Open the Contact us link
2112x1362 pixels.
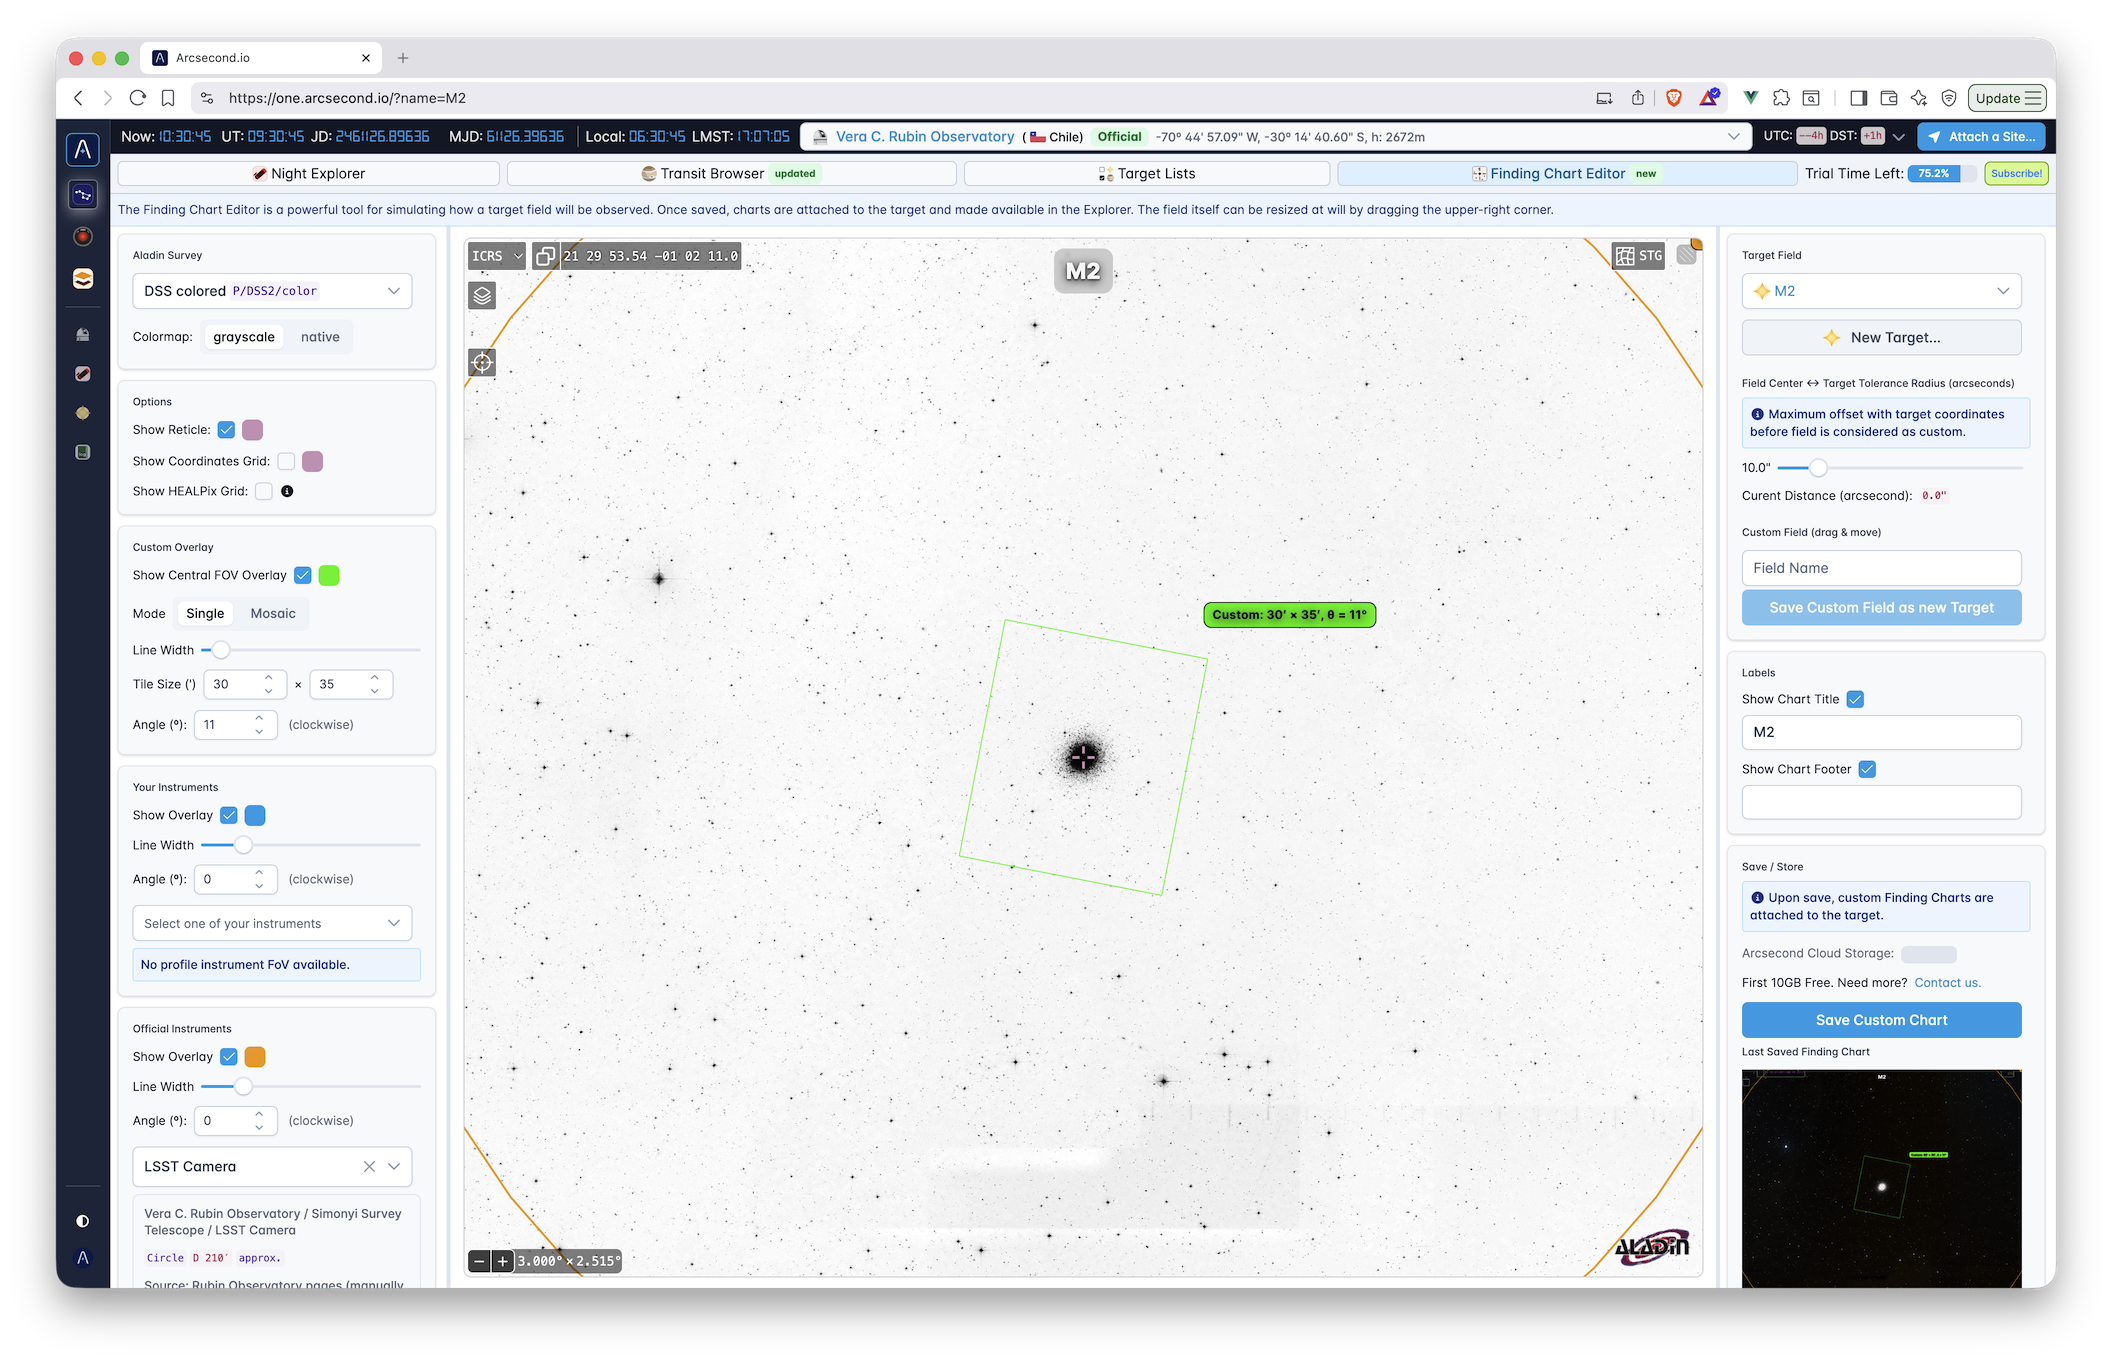[1947, 983]
